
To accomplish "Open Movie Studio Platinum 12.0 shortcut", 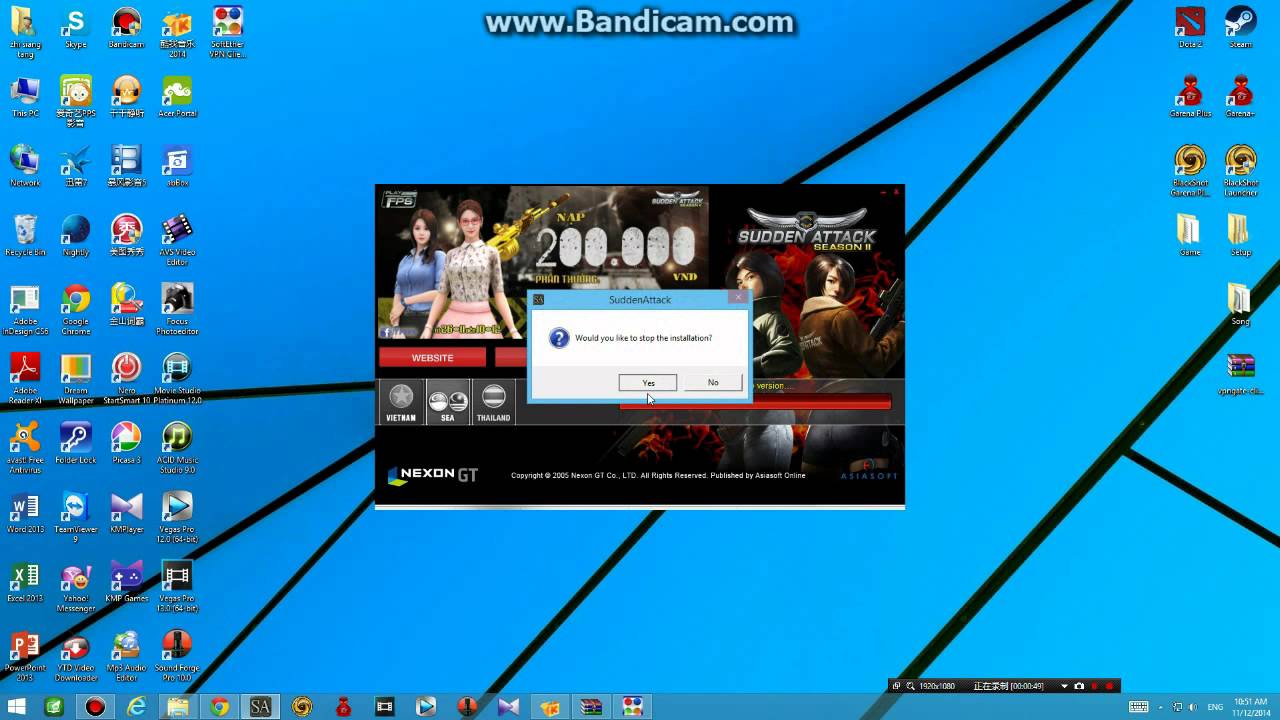I will [x=177, y=379].
